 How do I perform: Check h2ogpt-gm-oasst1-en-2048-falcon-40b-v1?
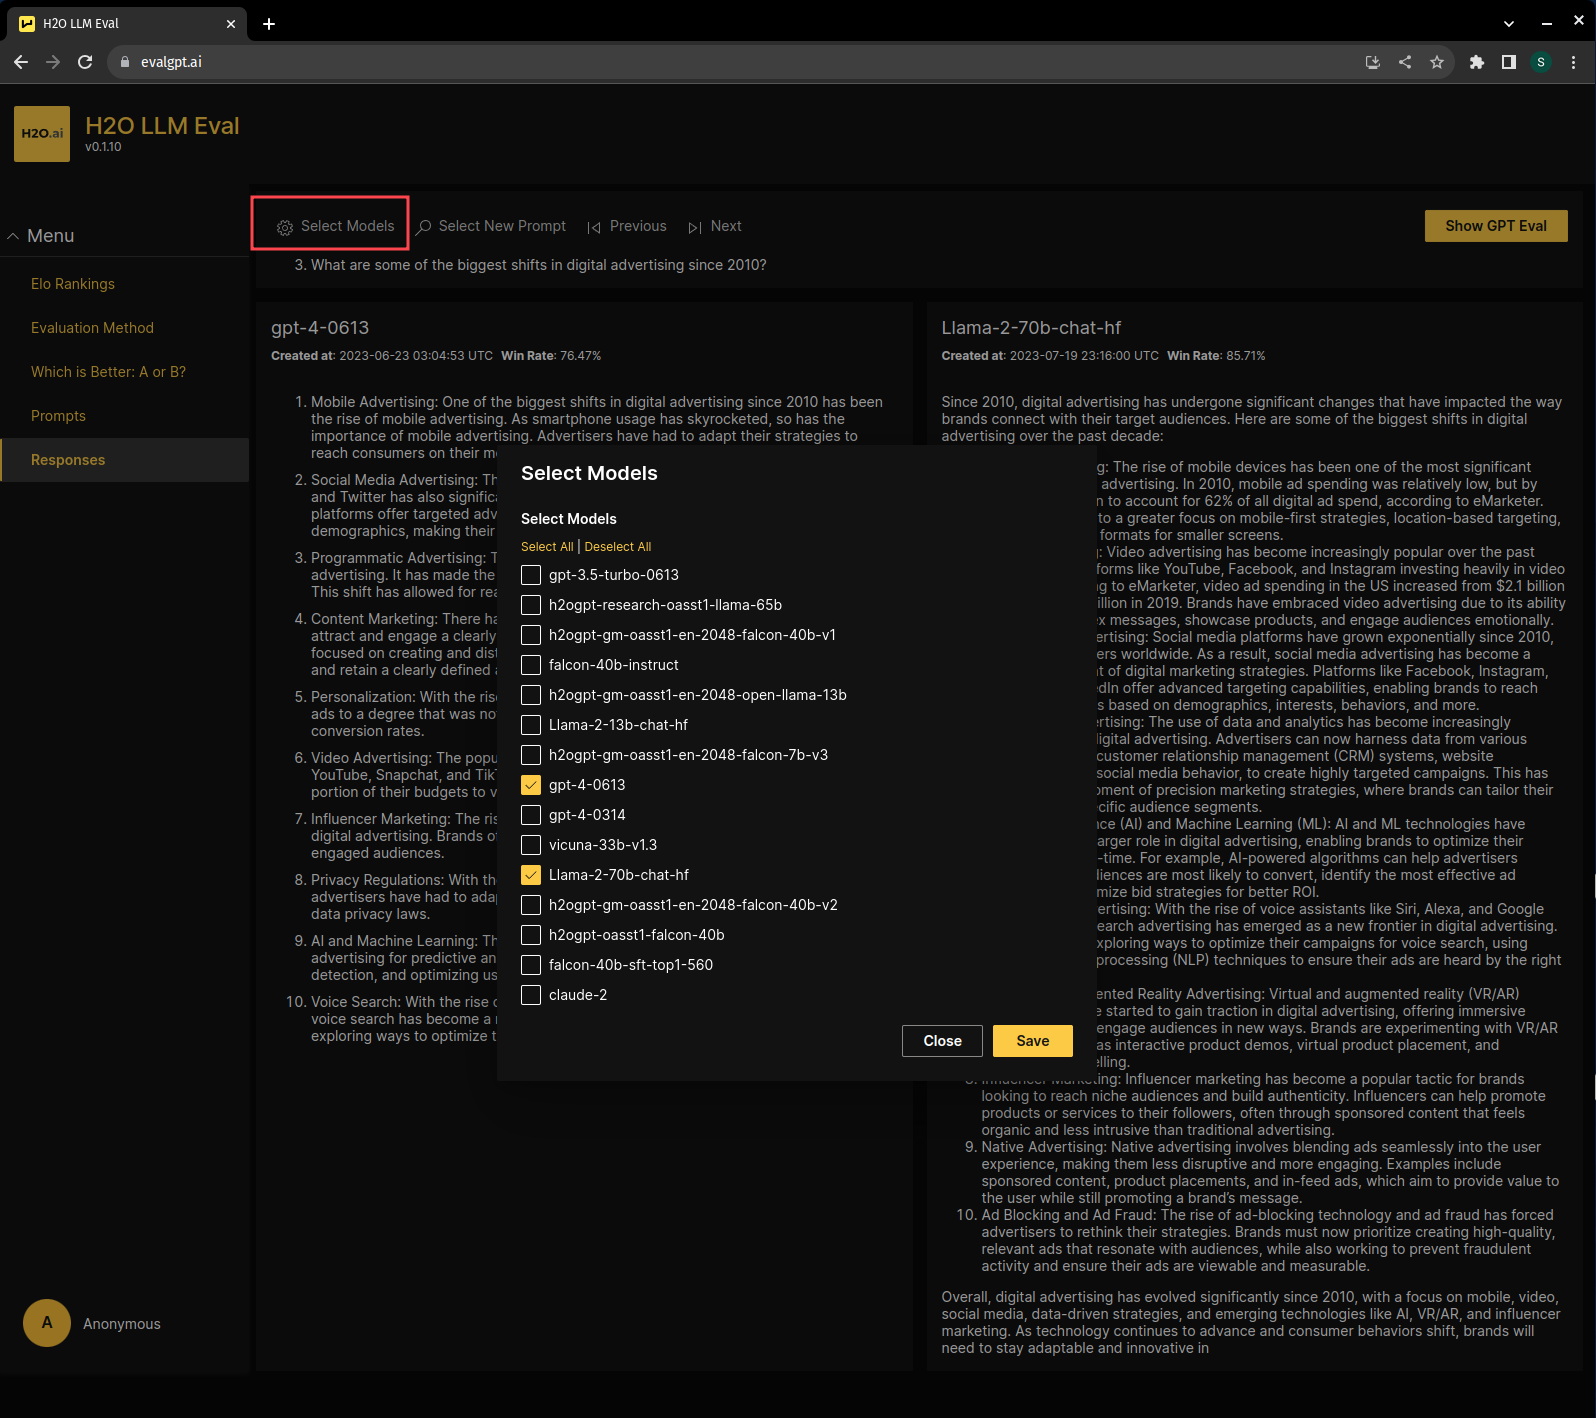(531, 635)
